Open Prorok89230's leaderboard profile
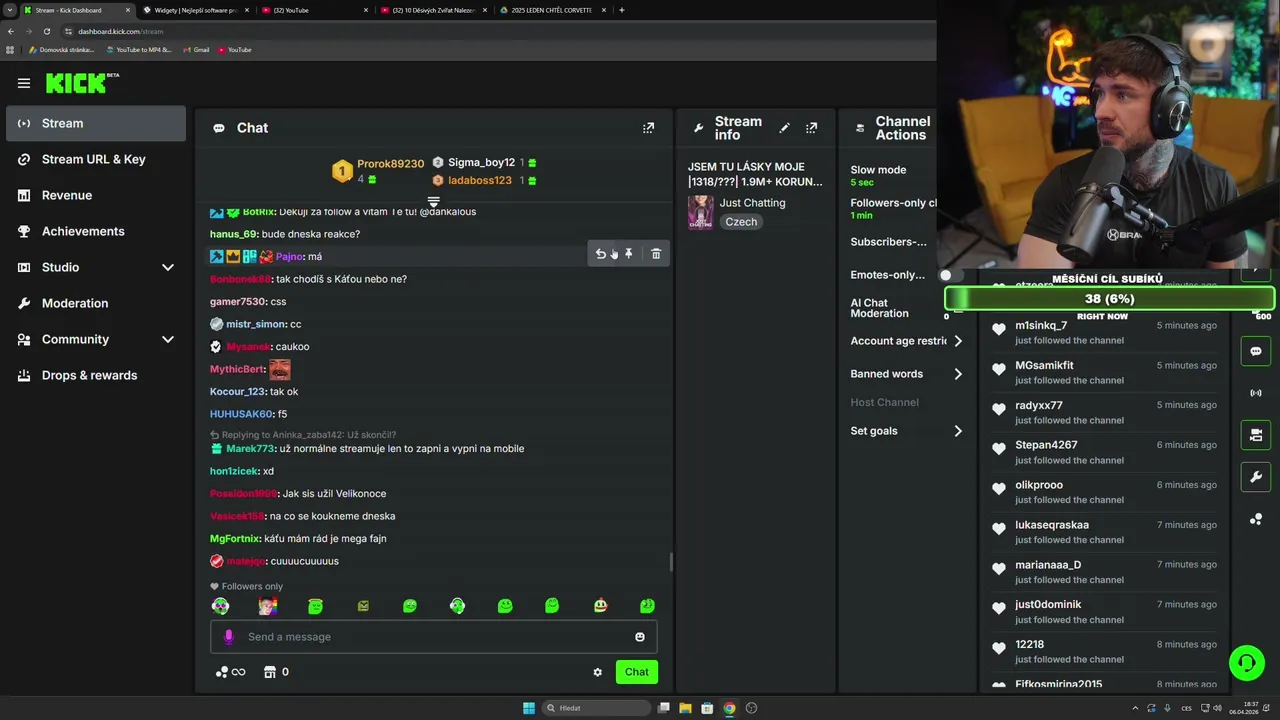The width and height of the screenshot is (1280, 720). coord(390,164)
